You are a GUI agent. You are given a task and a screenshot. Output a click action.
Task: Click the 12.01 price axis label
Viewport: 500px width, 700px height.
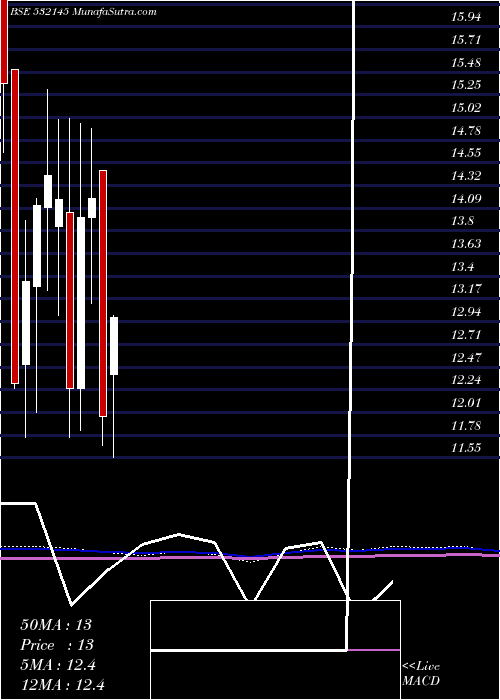point(466,403)
